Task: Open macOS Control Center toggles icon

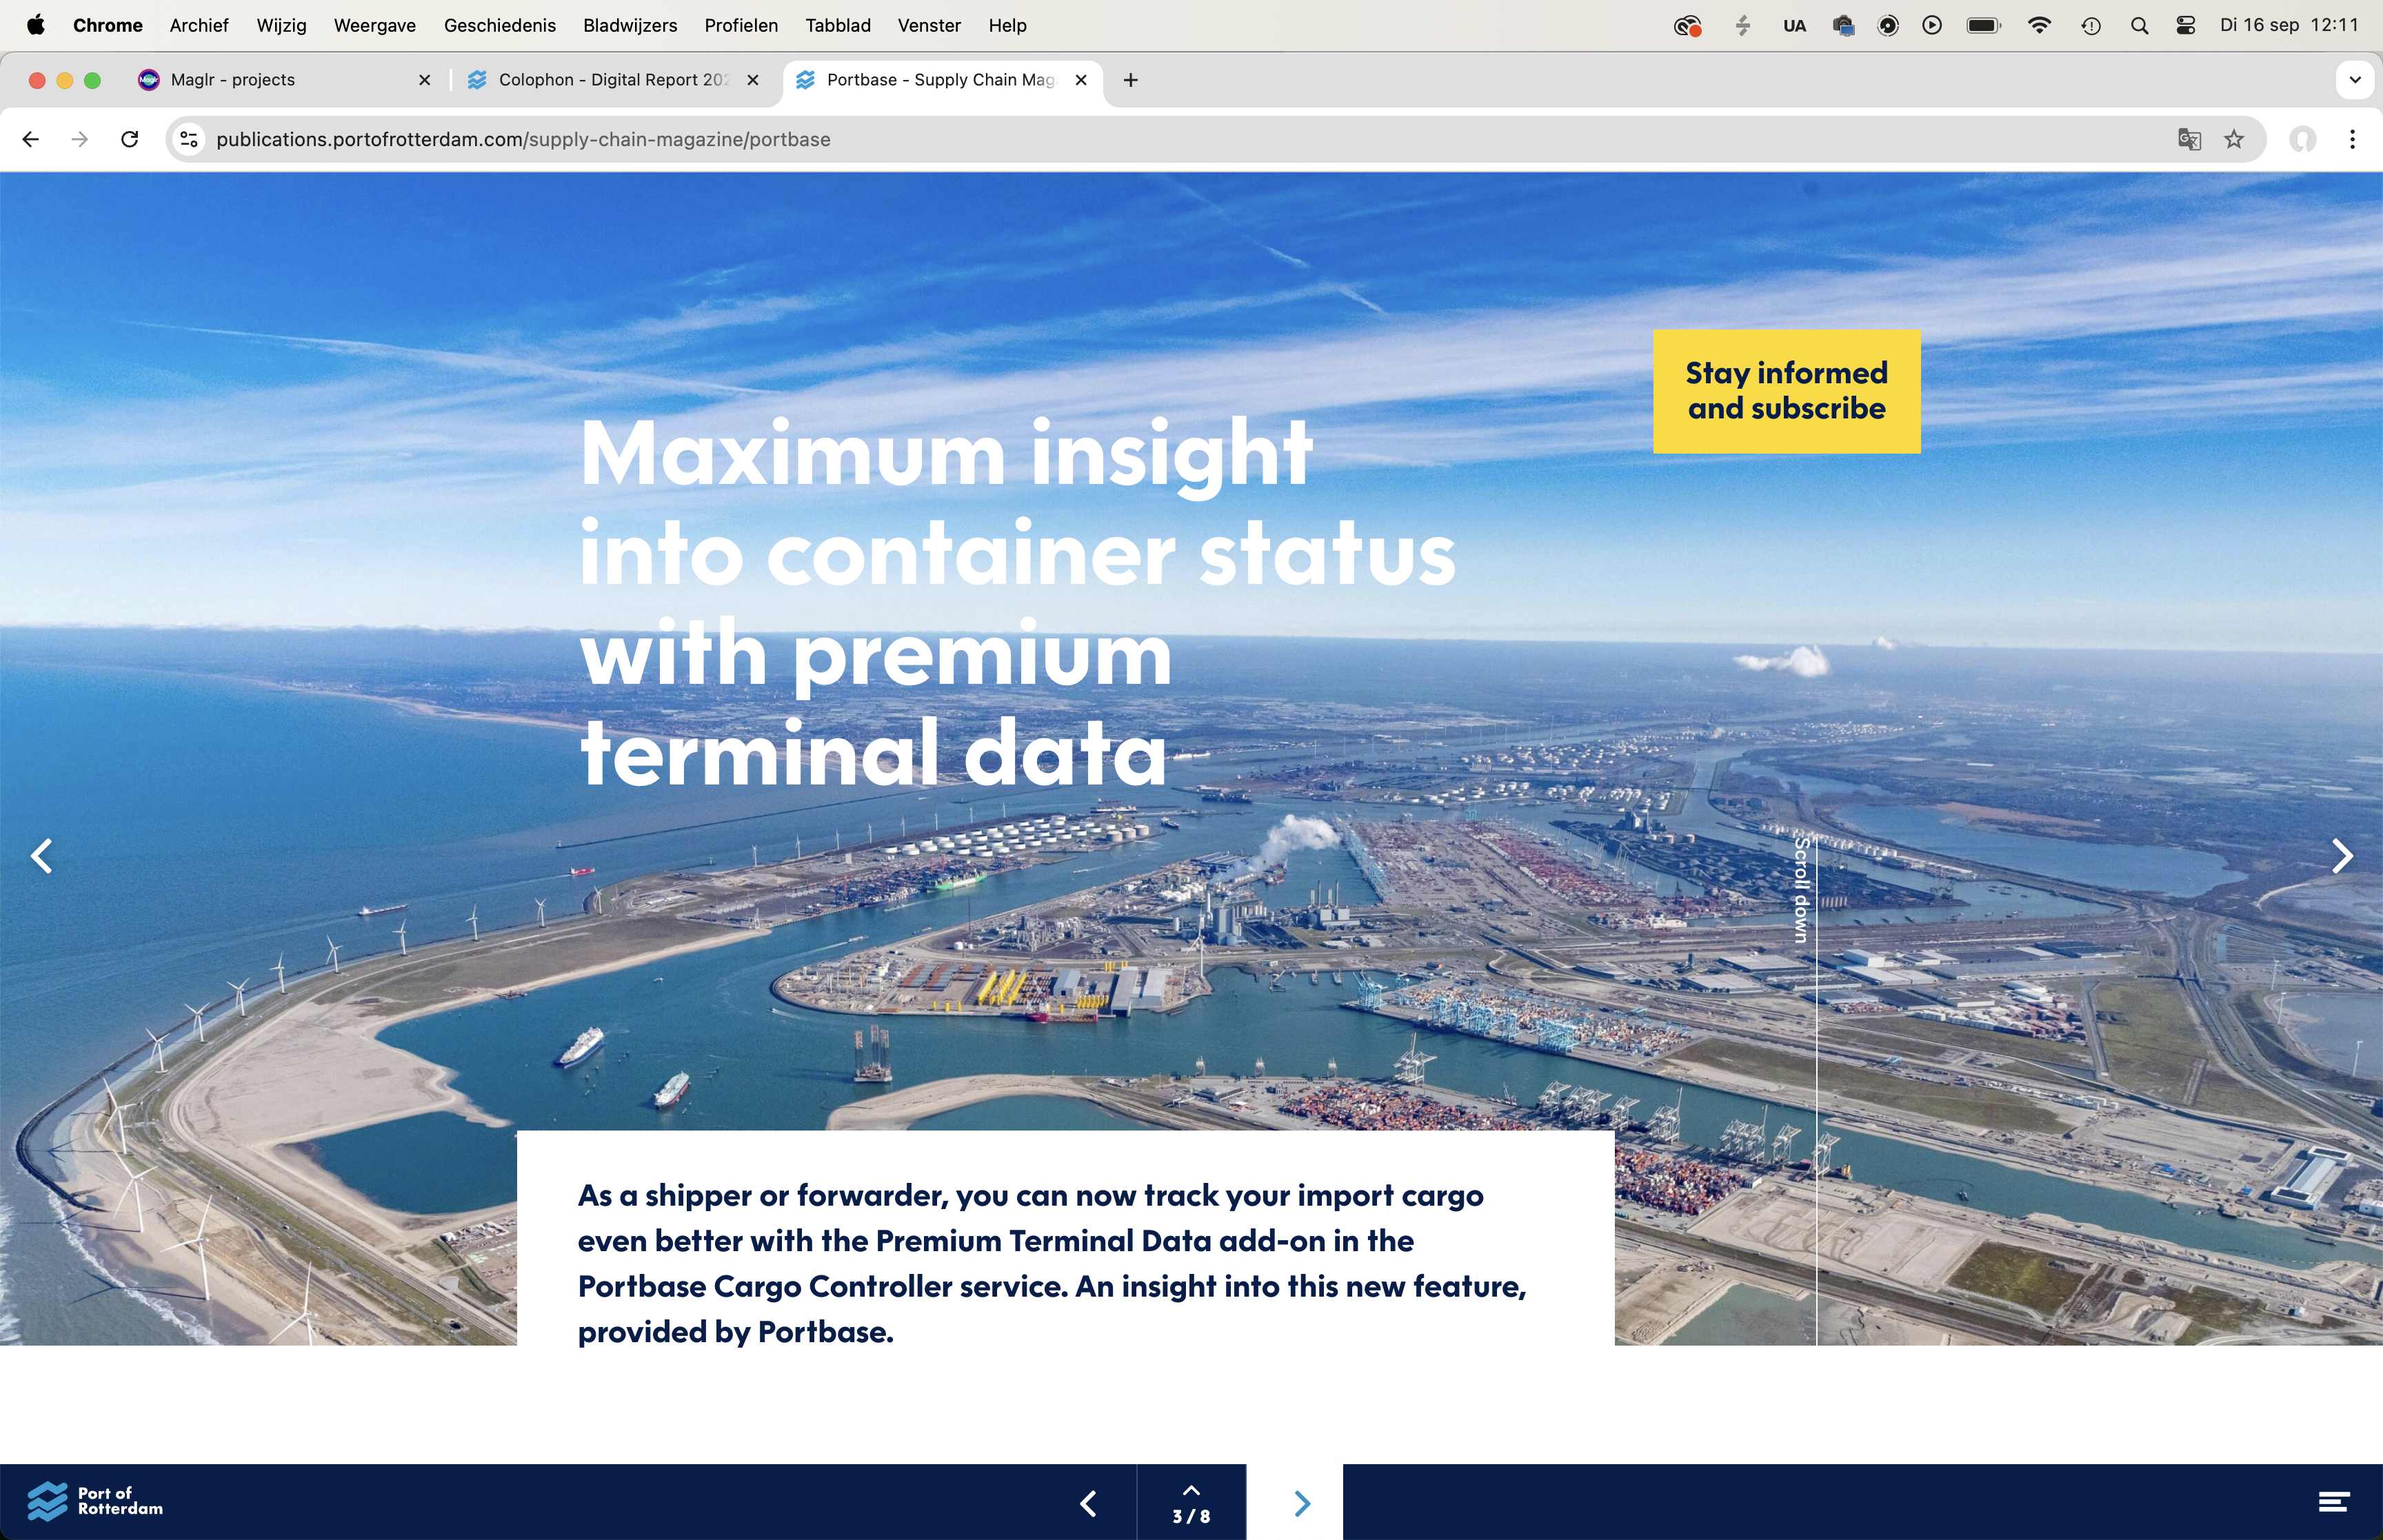Action: pyautogui.click(x=2185, y=25)
